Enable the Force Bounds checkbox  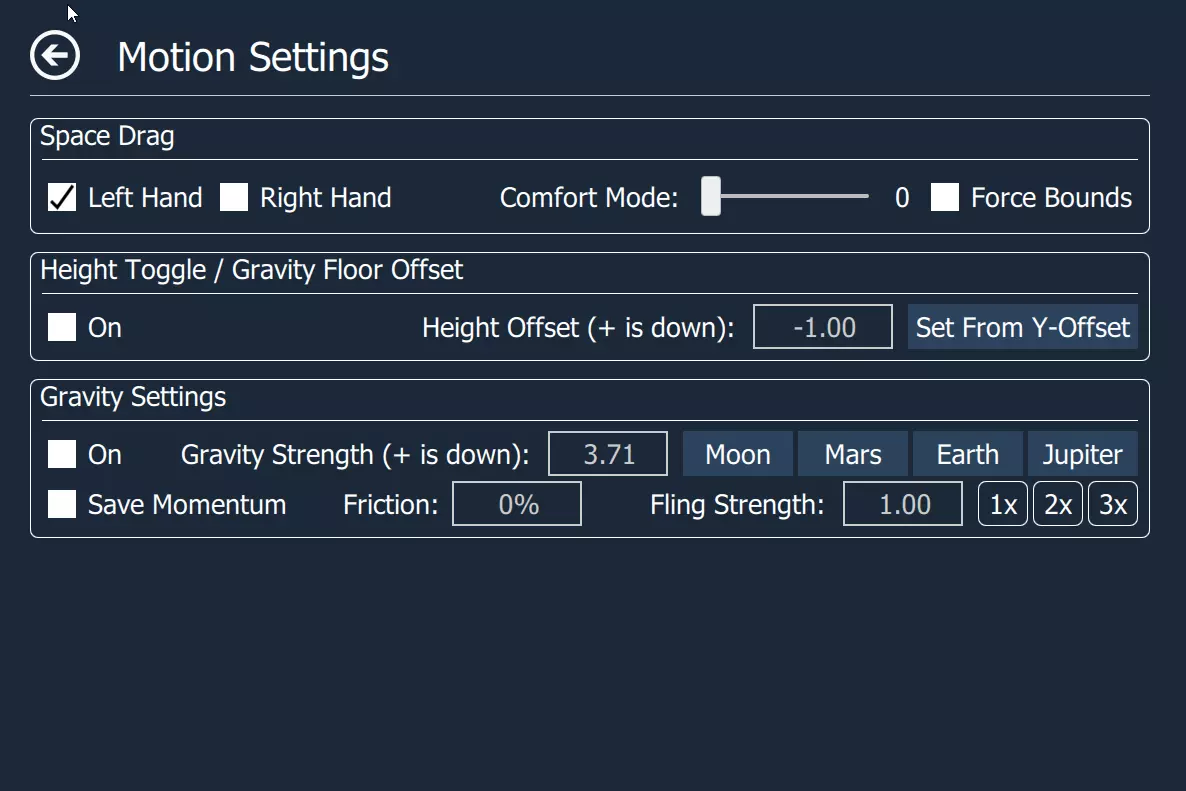(944, 198)
